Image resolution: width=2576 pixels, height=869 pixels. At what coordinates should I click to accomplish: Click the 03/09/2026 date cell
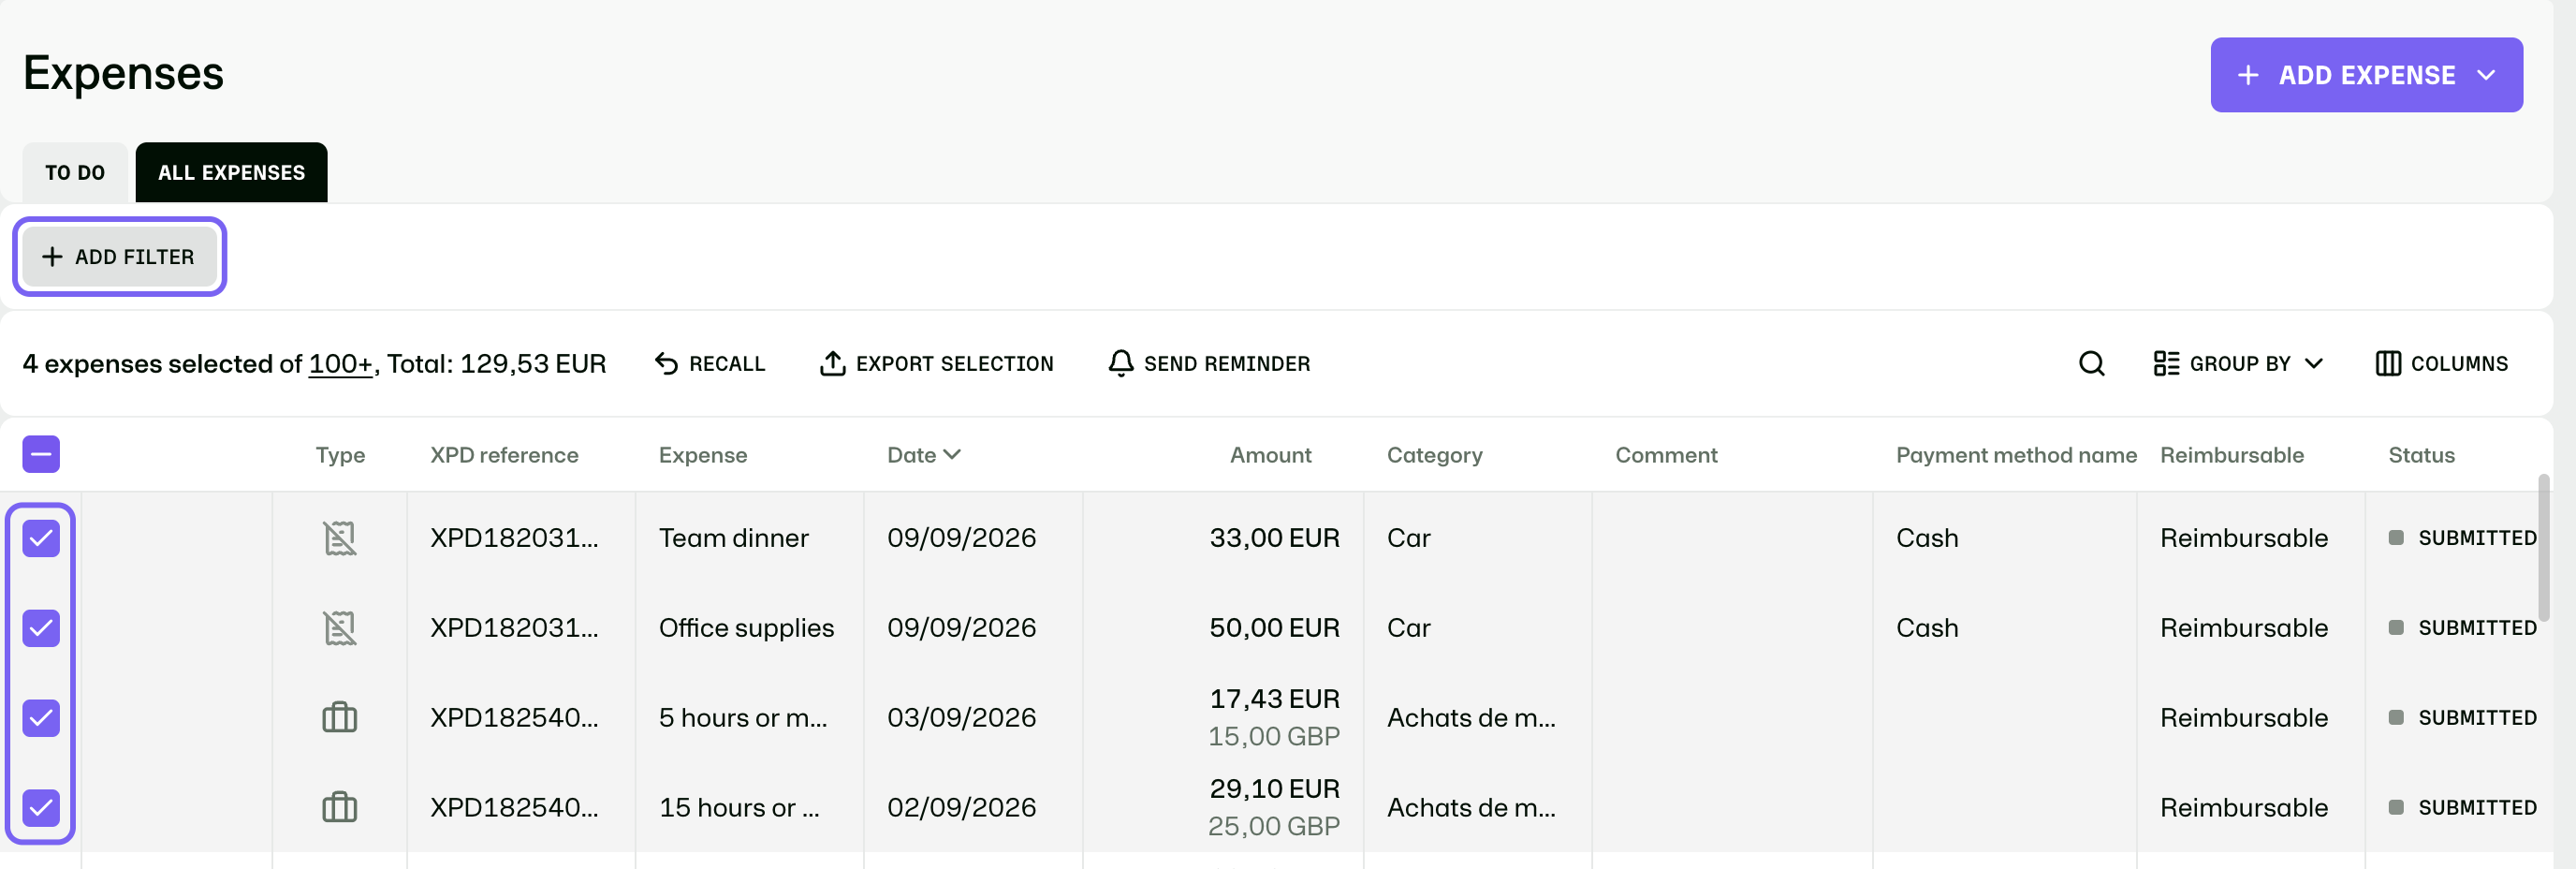click(961, 718)
